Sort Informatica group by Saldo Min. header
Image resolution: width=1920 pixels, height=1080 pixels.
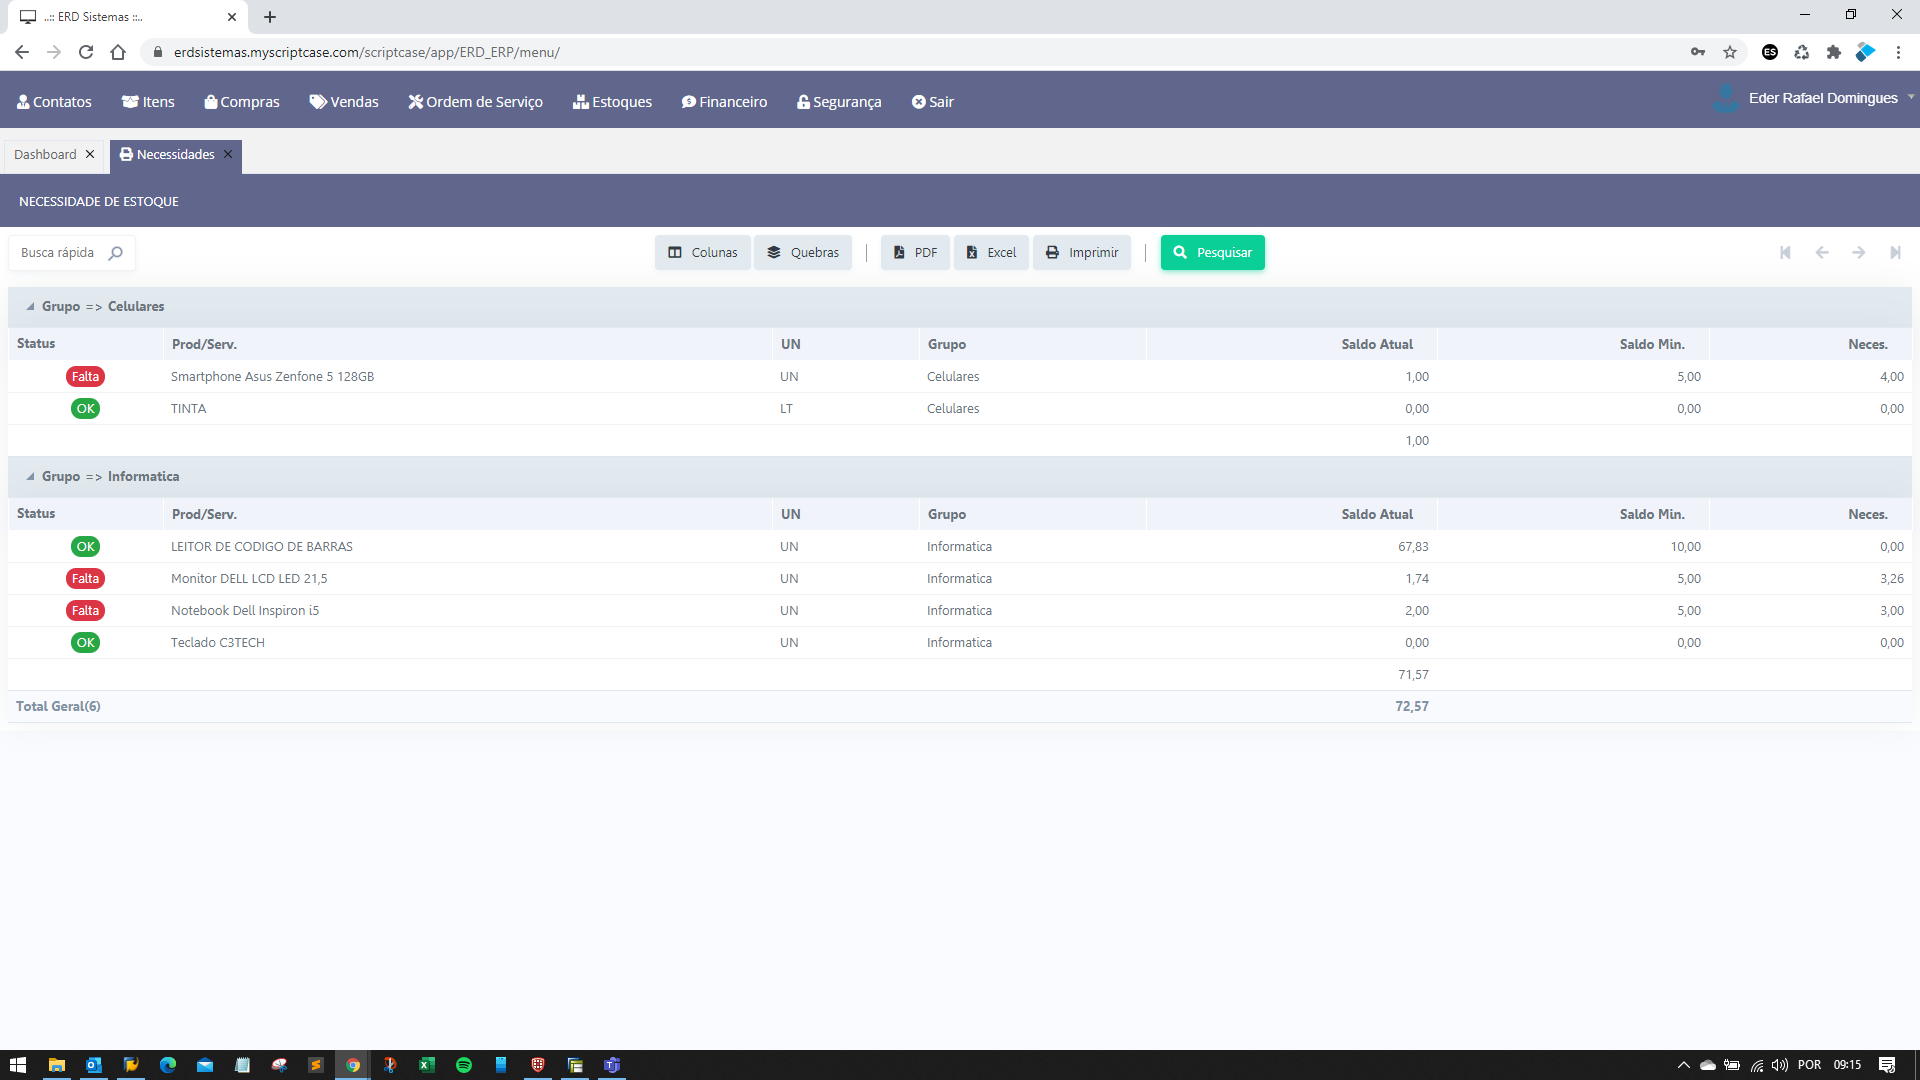point(1652,514)
